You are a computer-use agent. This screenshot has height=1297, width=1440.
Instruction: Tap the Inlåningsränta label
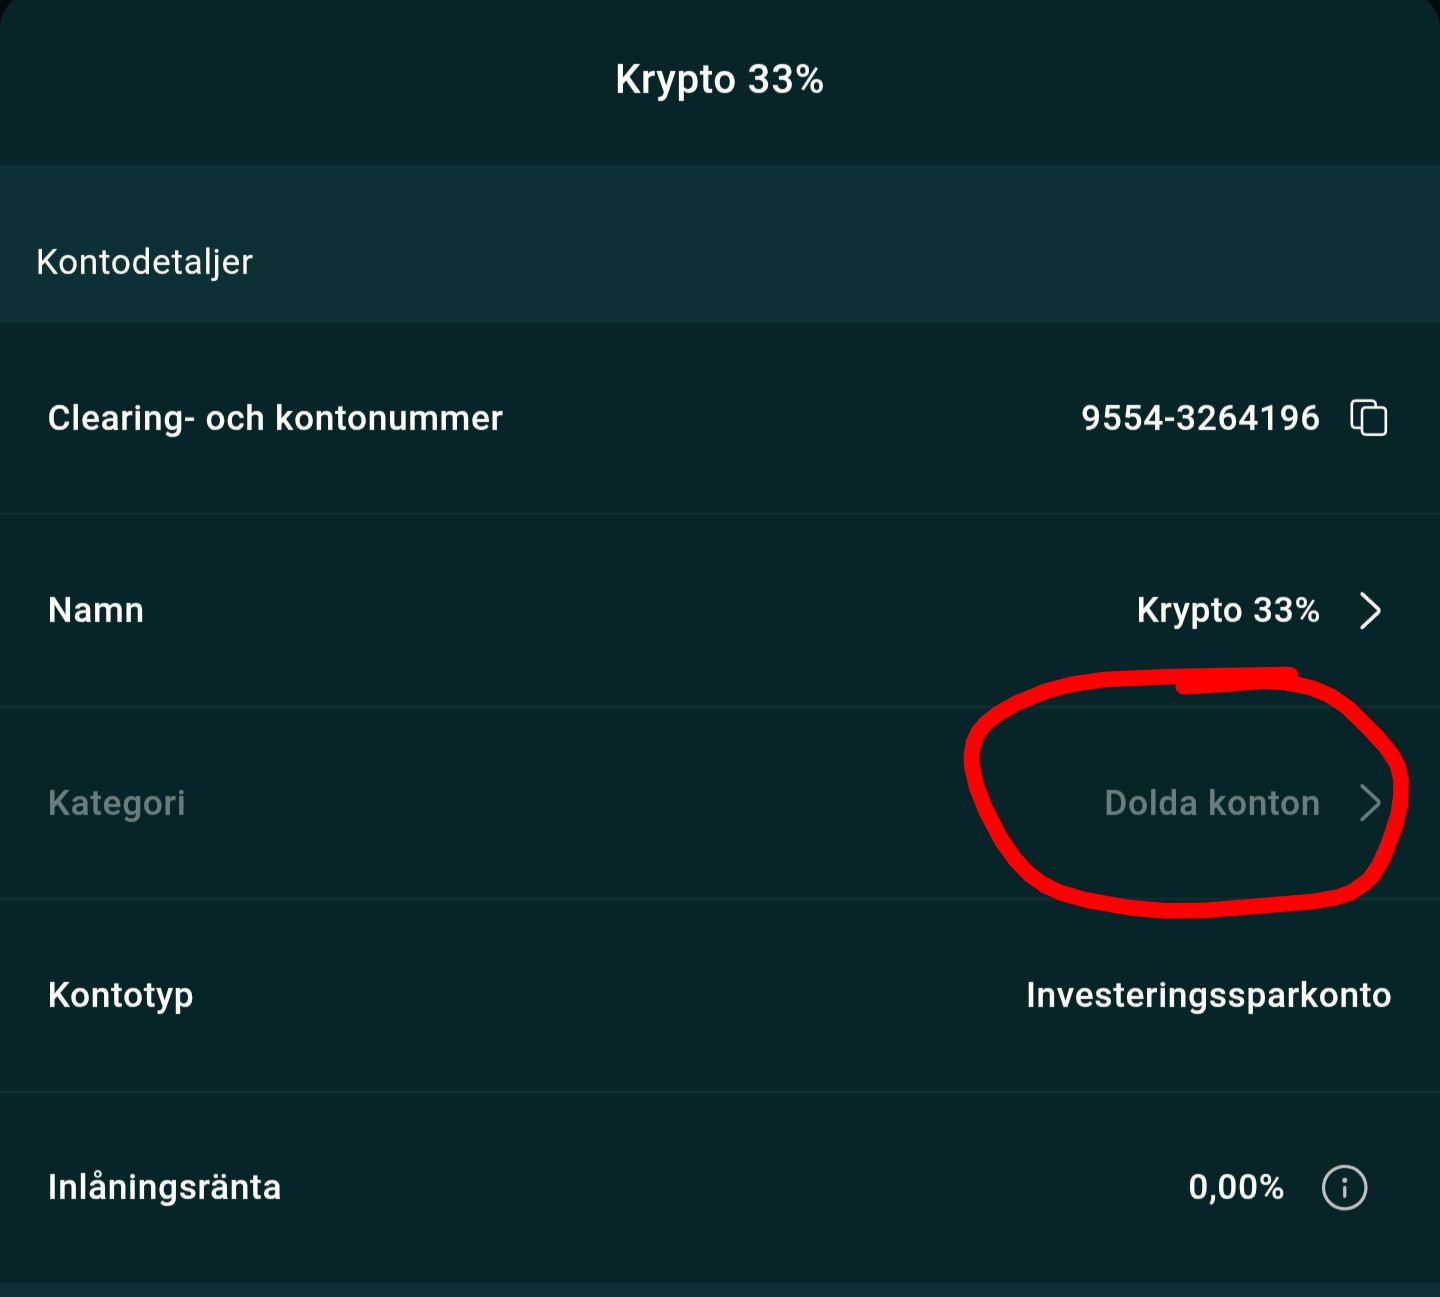pyautogui.click(x=165, y=1187)
